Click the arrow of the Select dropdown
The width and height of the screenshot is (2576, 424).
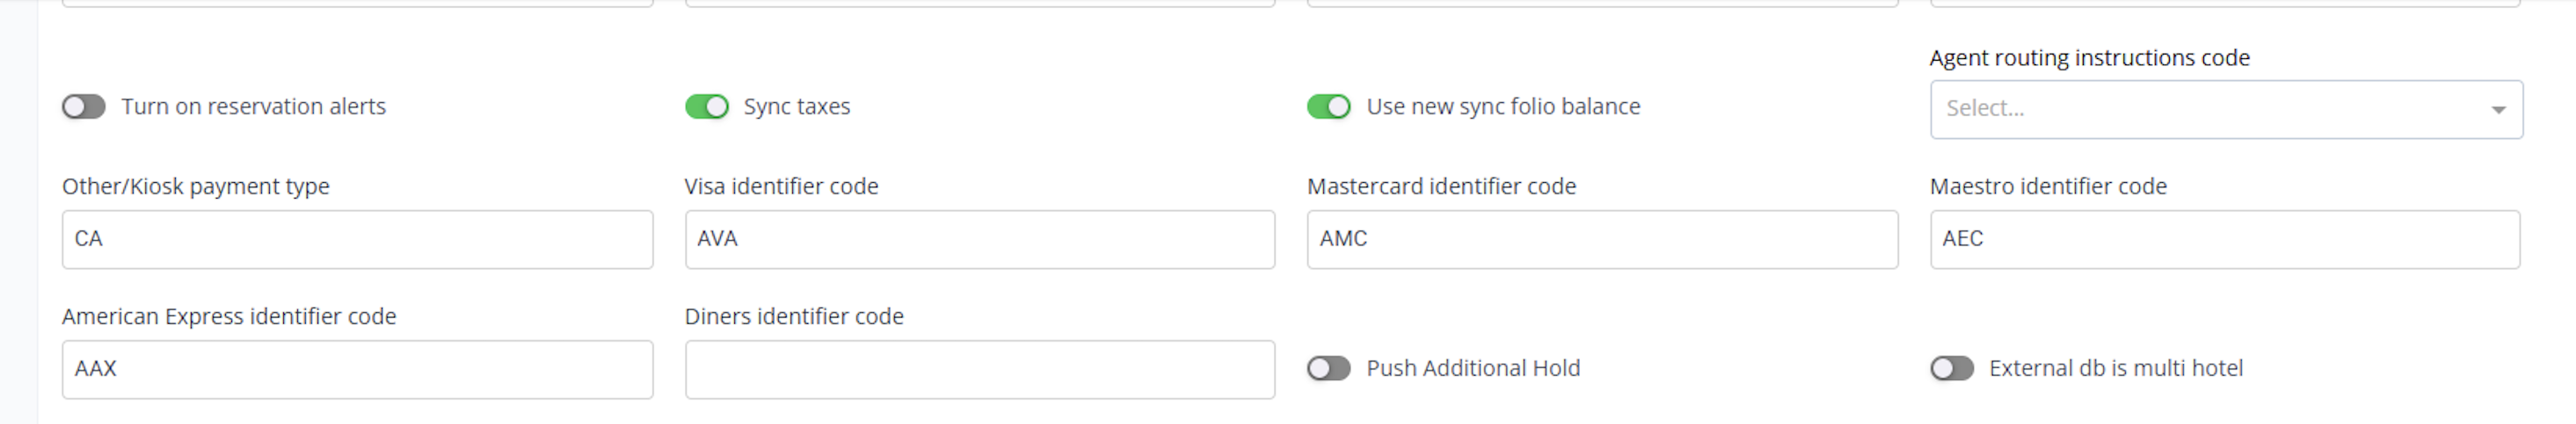[2498, 110]
